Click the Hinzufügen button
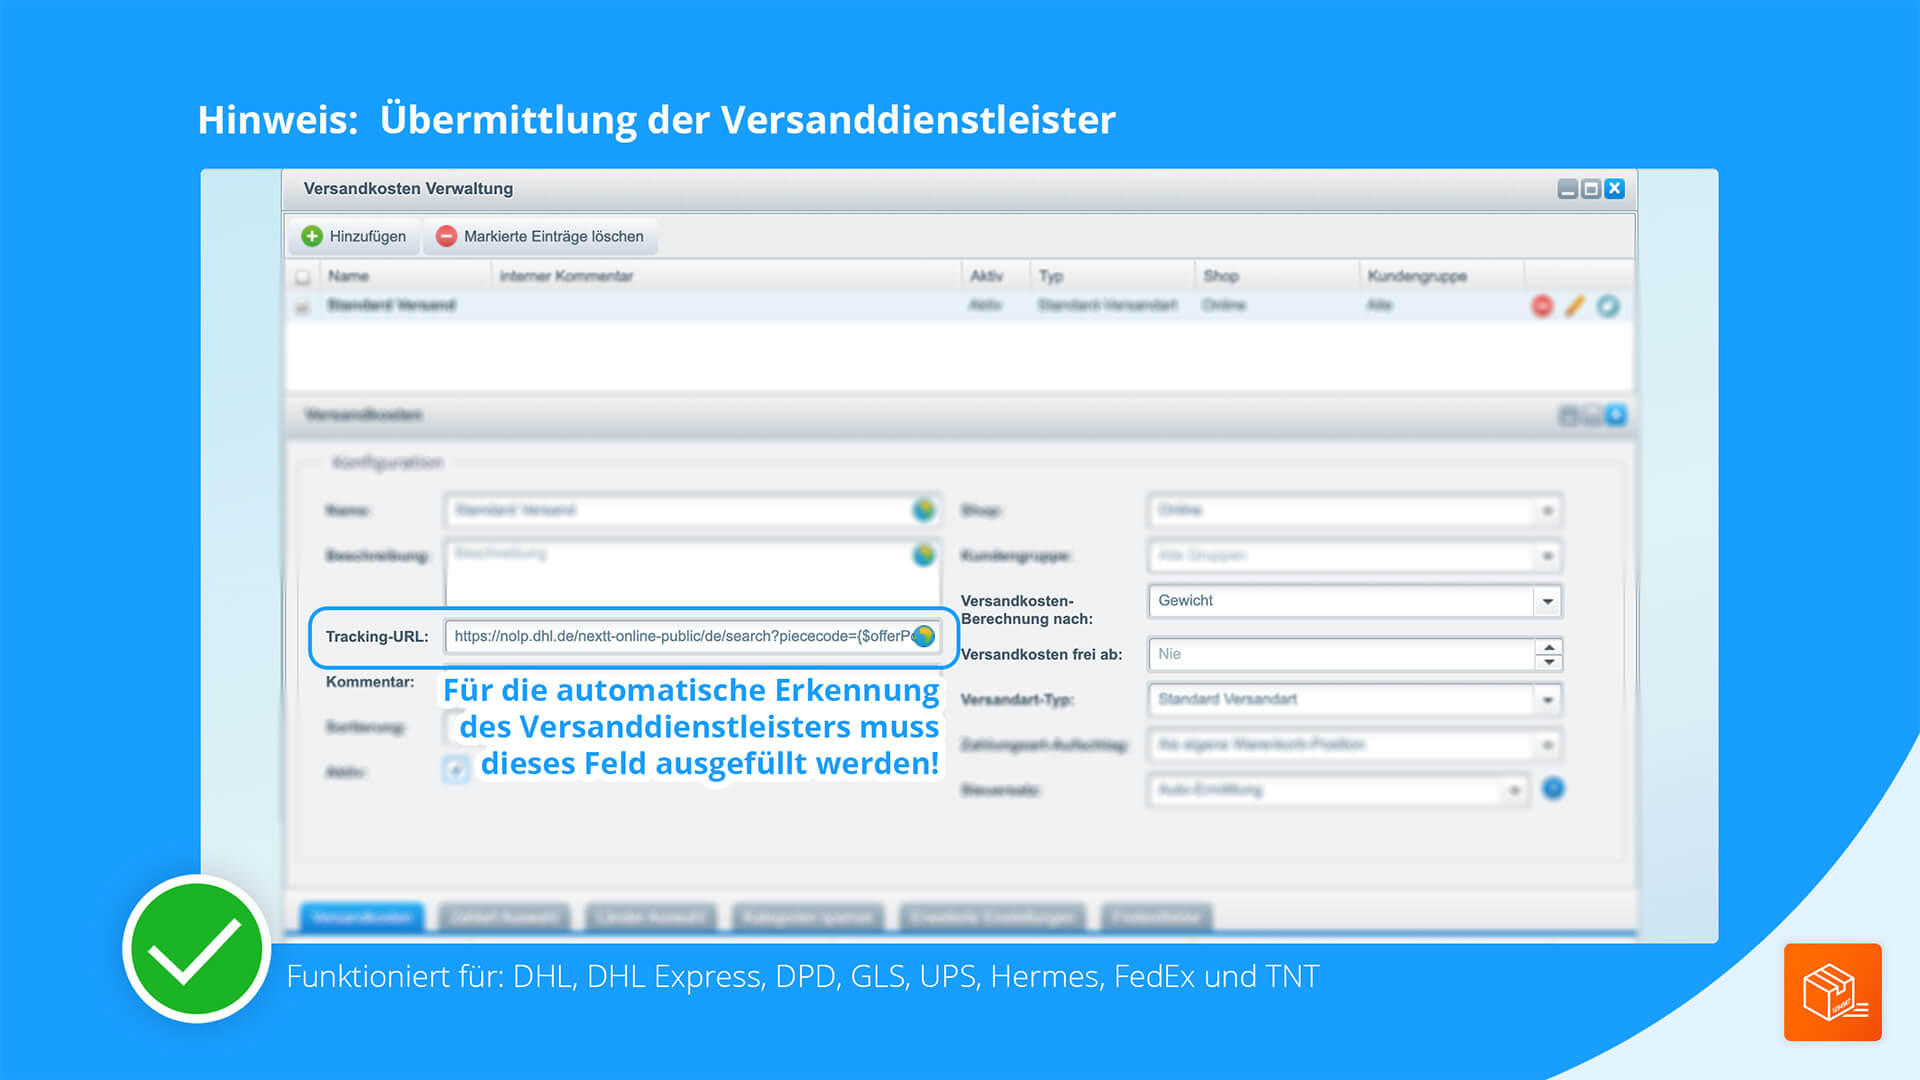The image size is (1920, 1080). click(354, 236)
